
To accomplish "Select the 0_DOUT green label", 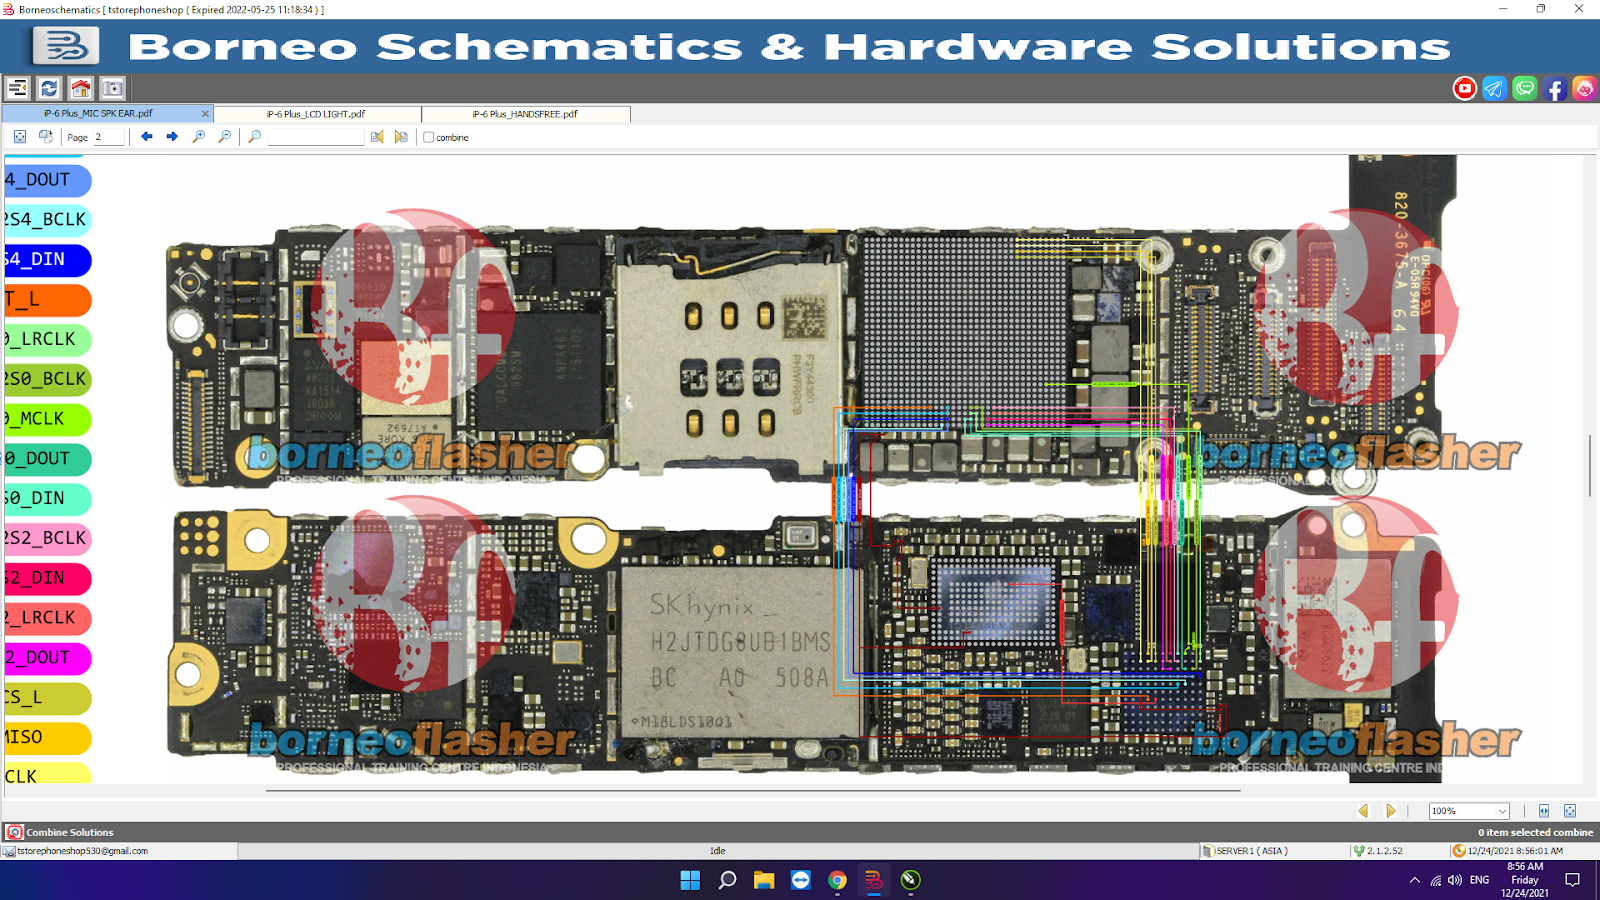I will click(x=48, y=459).
